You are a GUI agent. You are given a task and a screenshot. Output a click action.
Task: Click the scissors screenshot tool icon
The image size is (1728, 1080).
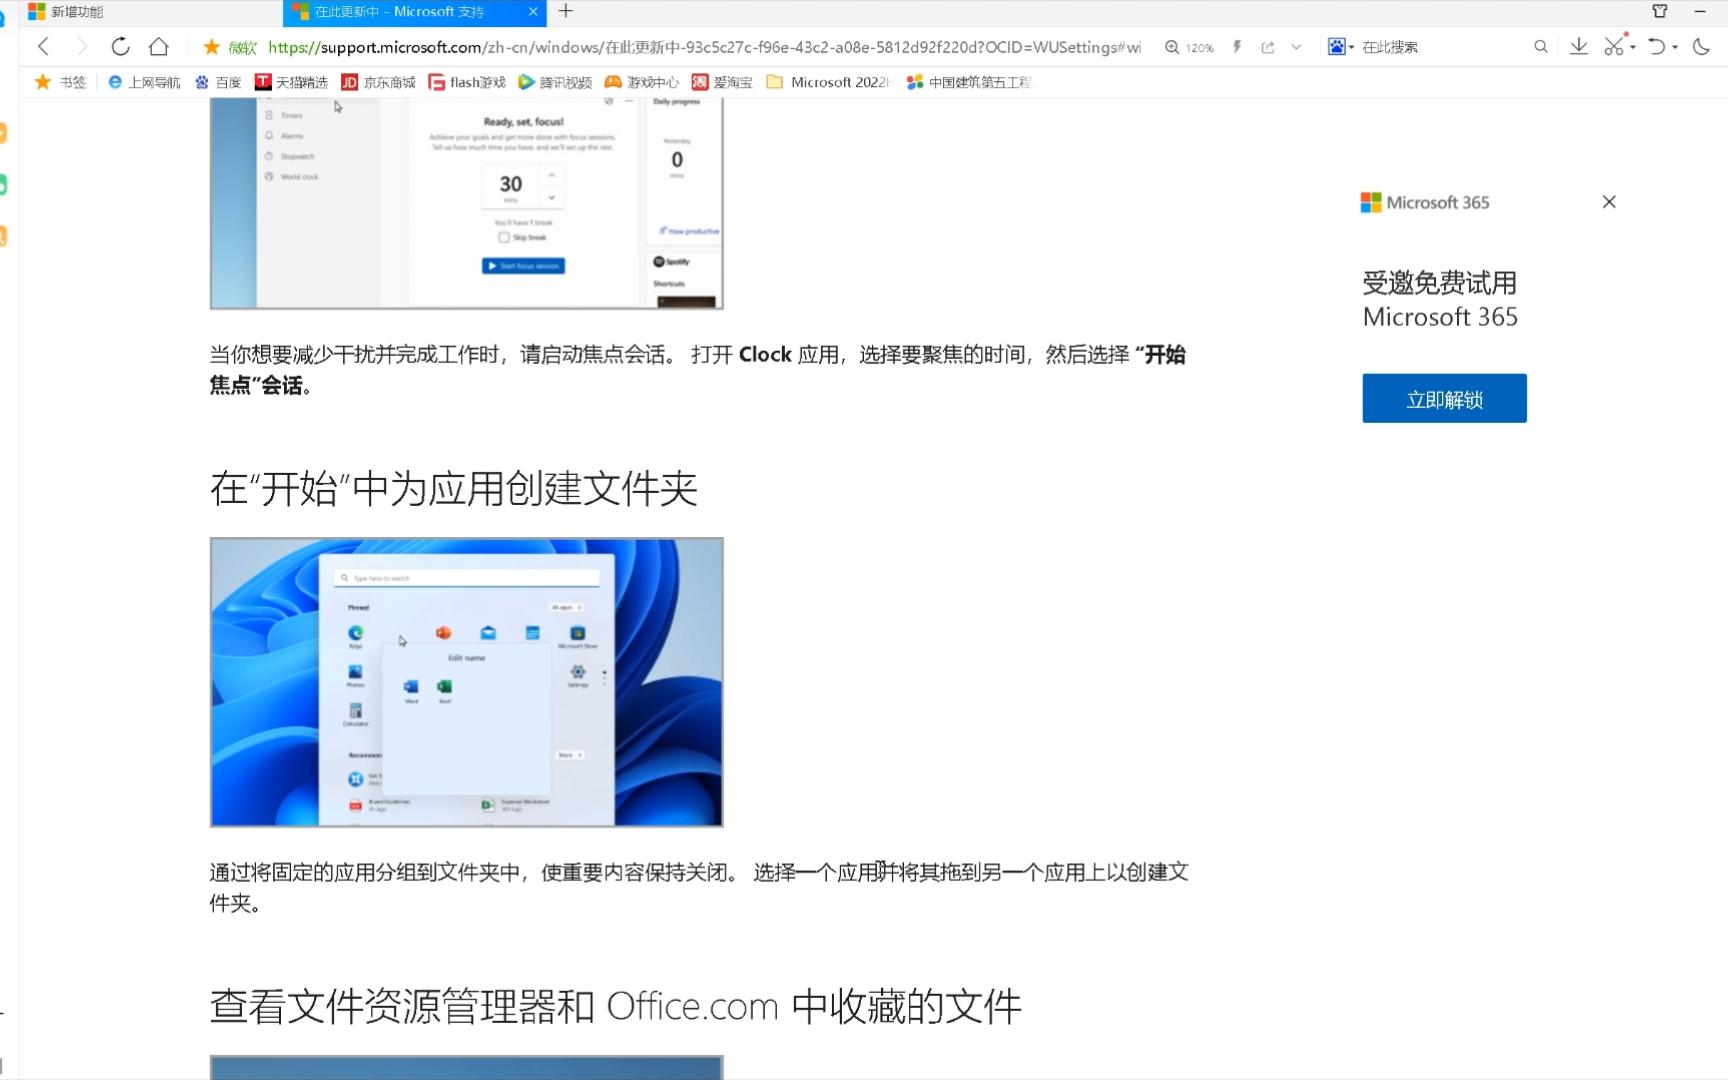(x=1614, y=46)
